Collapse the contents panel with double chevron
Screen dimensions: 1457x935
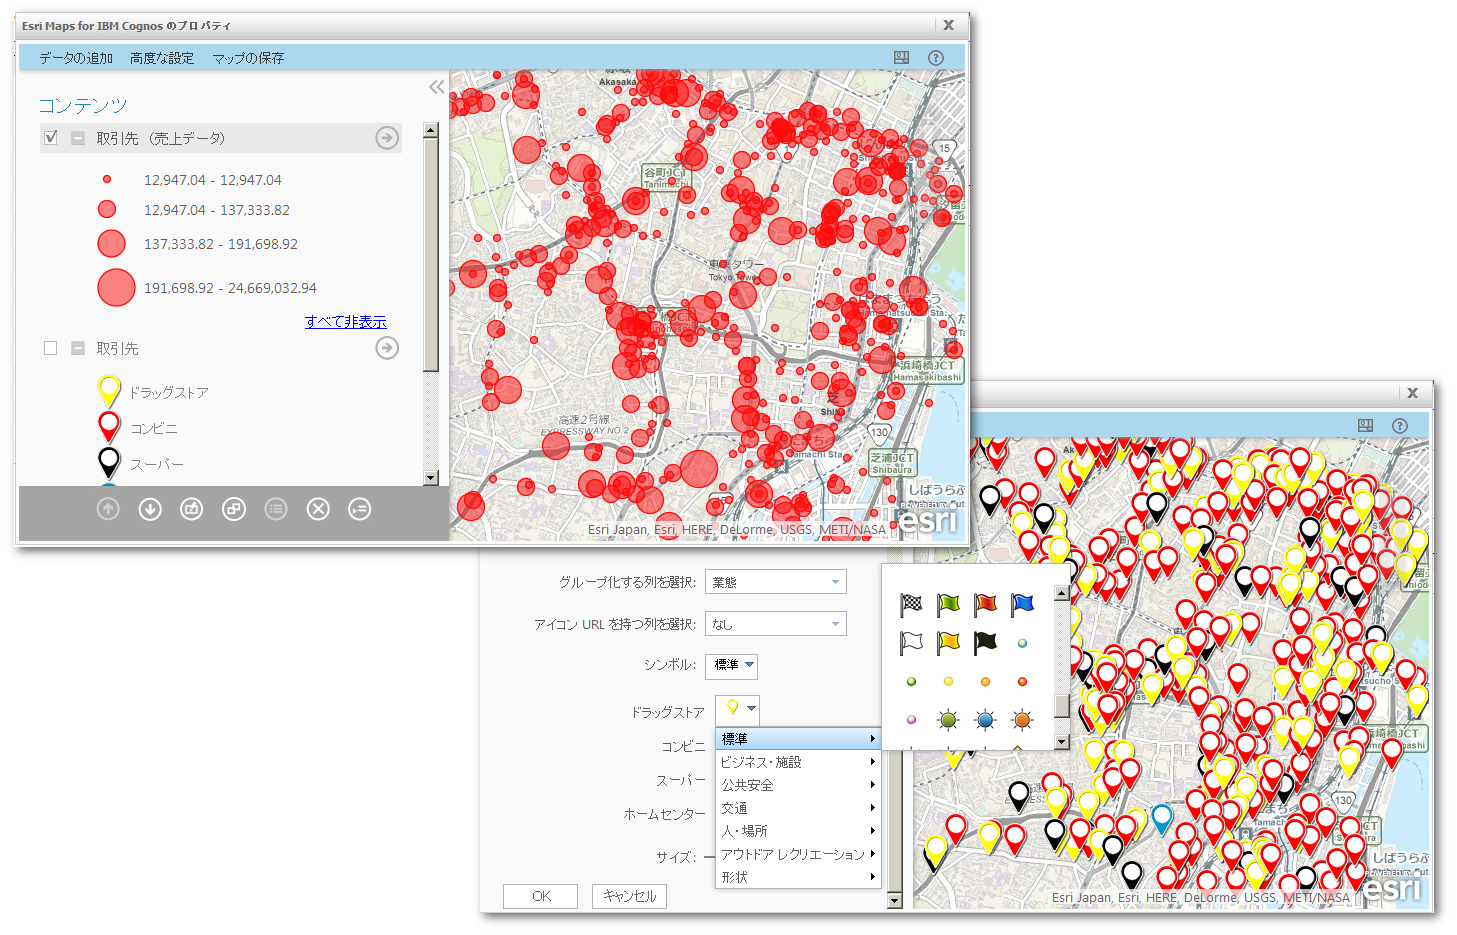(x=436, y=87)
